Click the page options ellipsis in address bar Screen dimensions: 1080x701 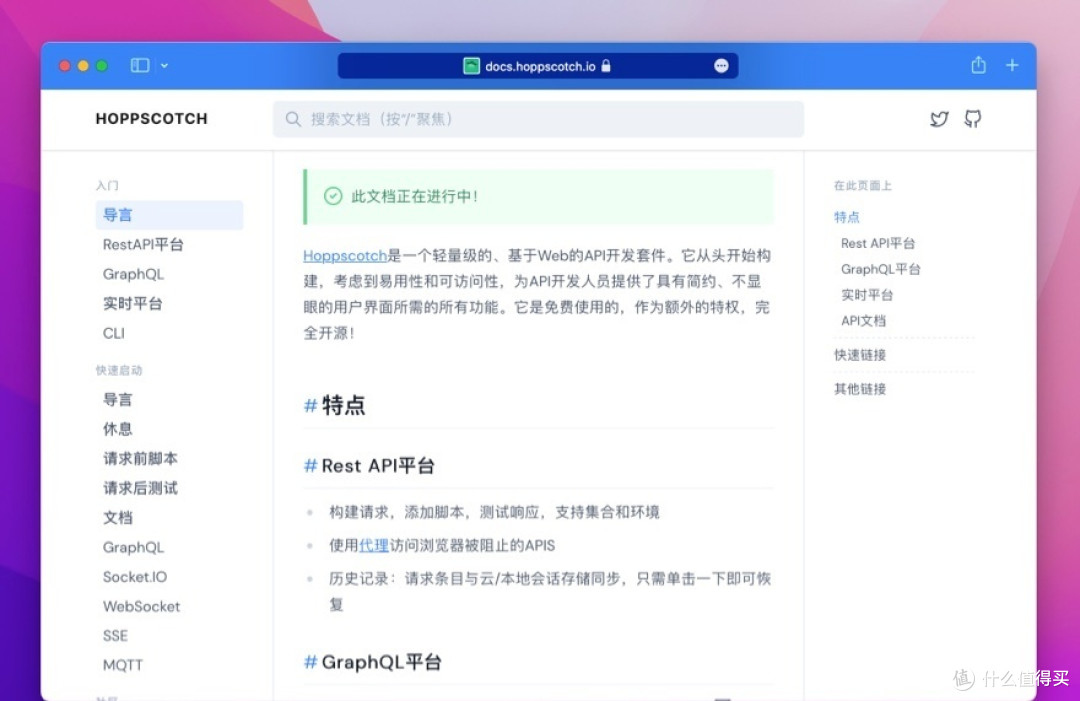721,65
